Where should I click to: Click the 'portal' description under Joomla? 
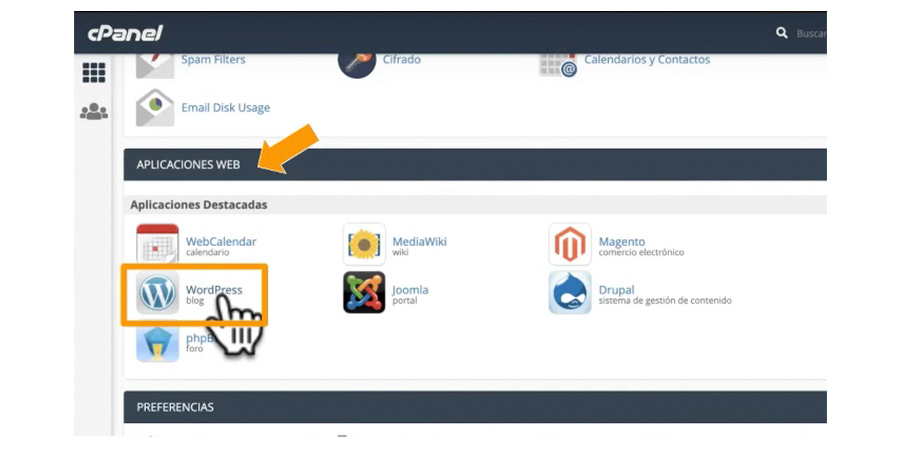click(x=405, y=300)
